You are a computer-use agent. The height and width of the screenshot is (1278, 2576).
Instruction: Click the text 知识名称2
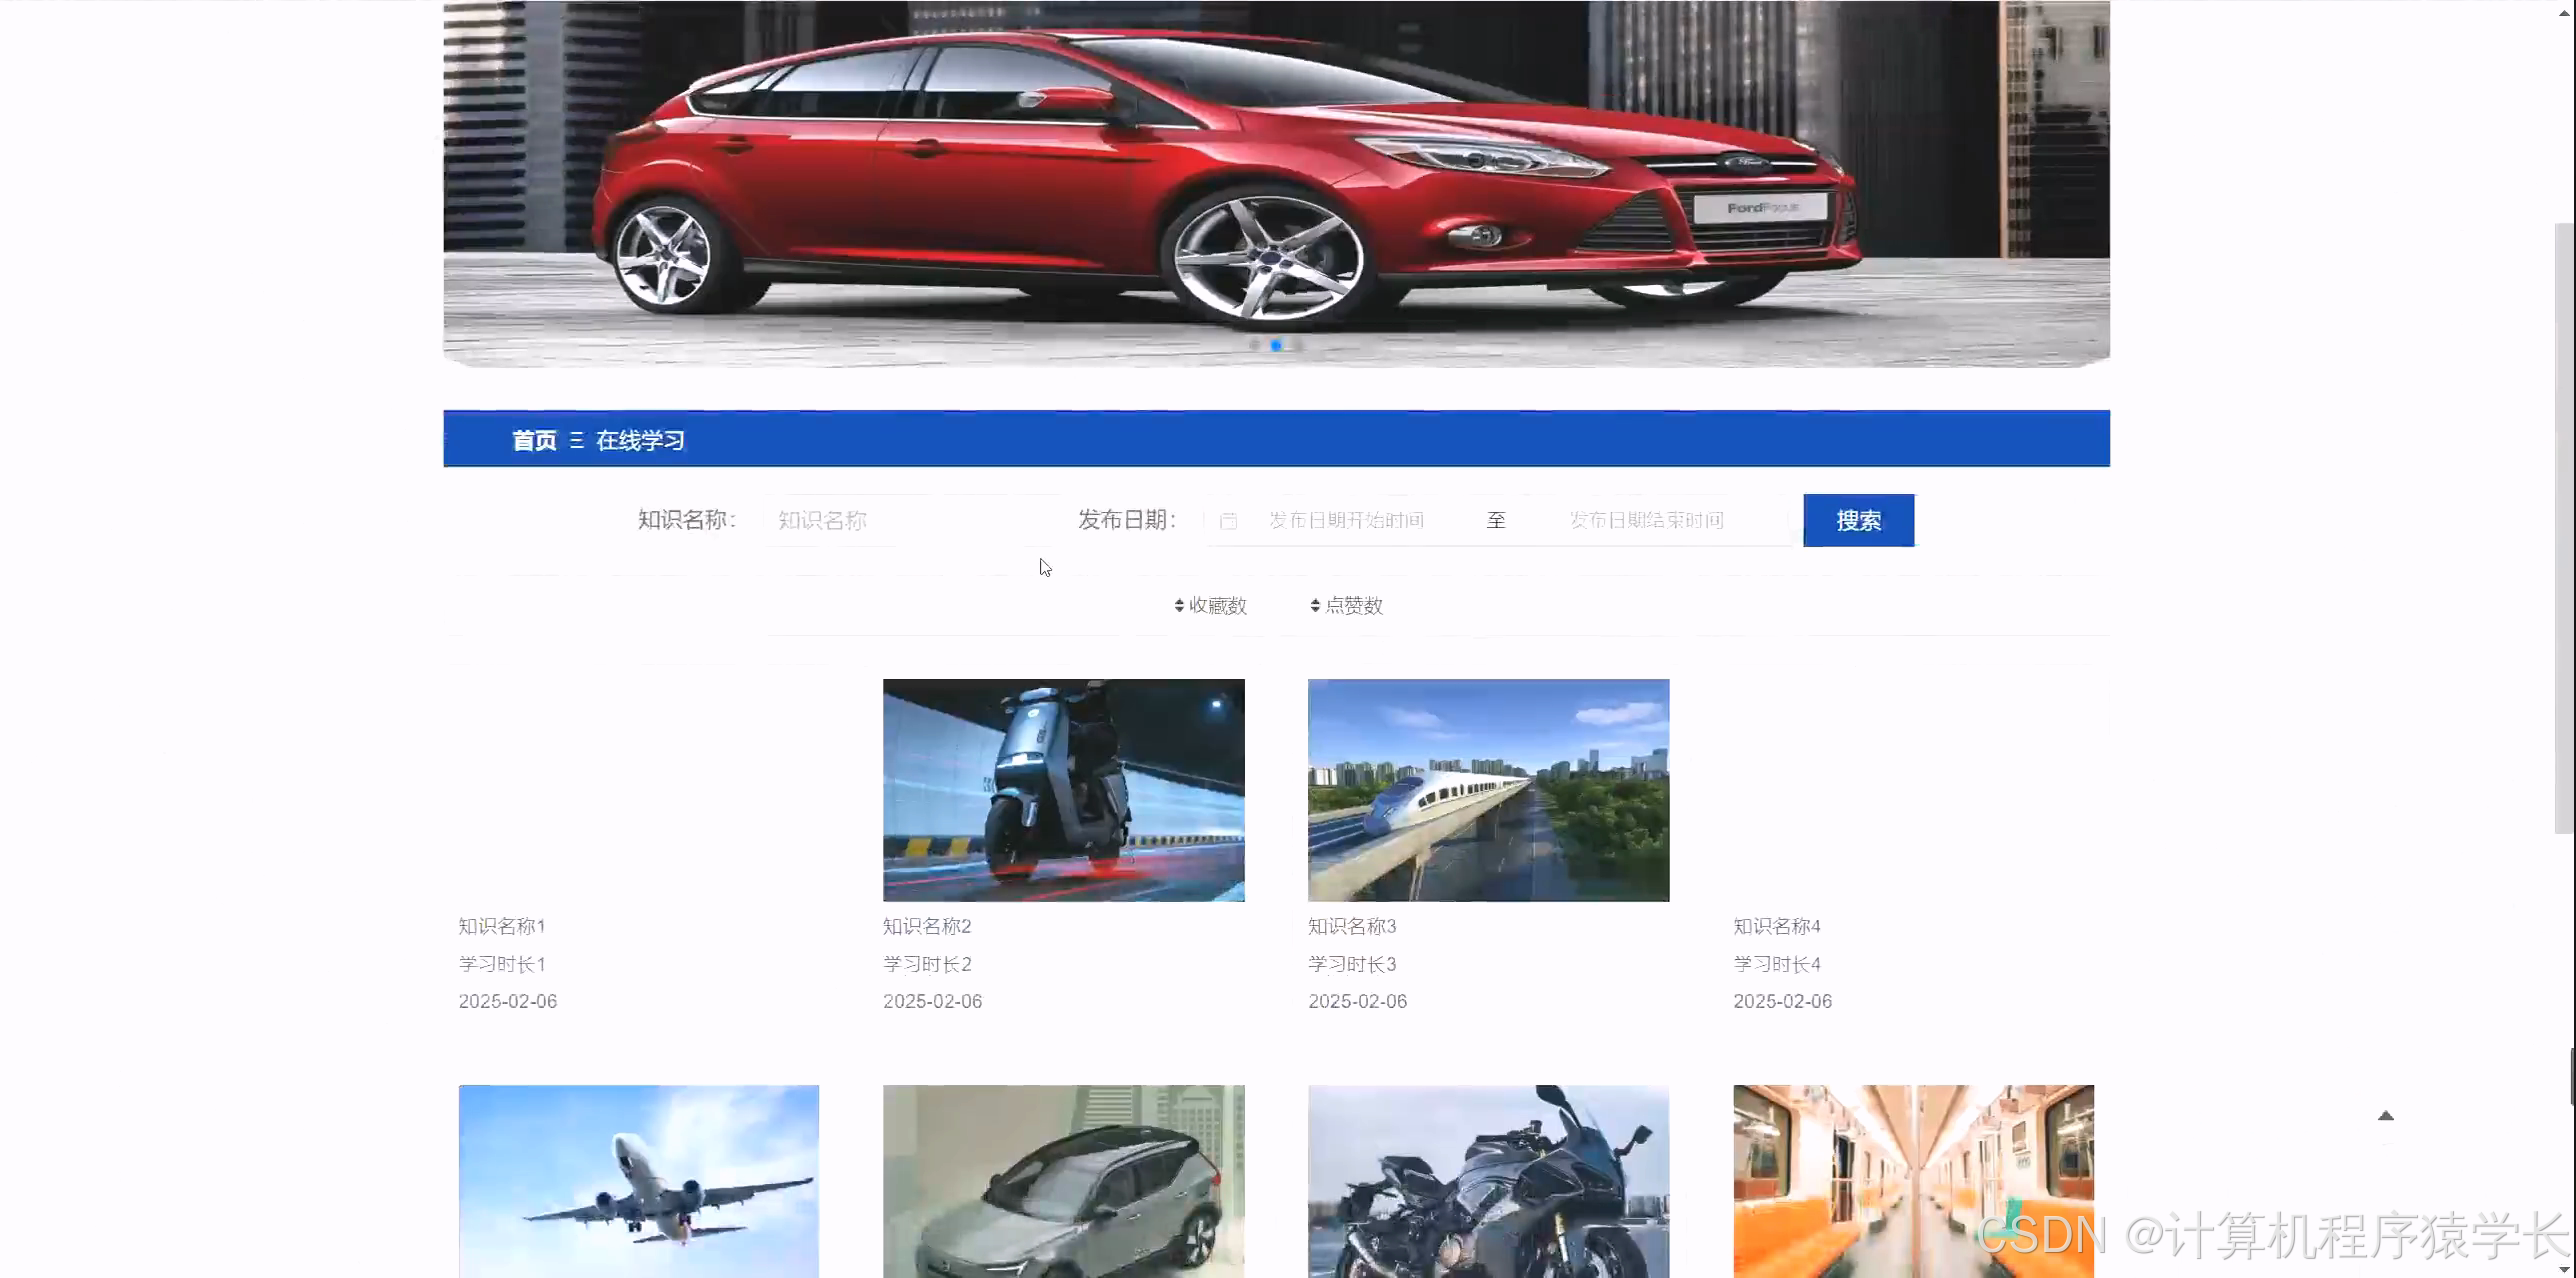click(x=927, y=926)
